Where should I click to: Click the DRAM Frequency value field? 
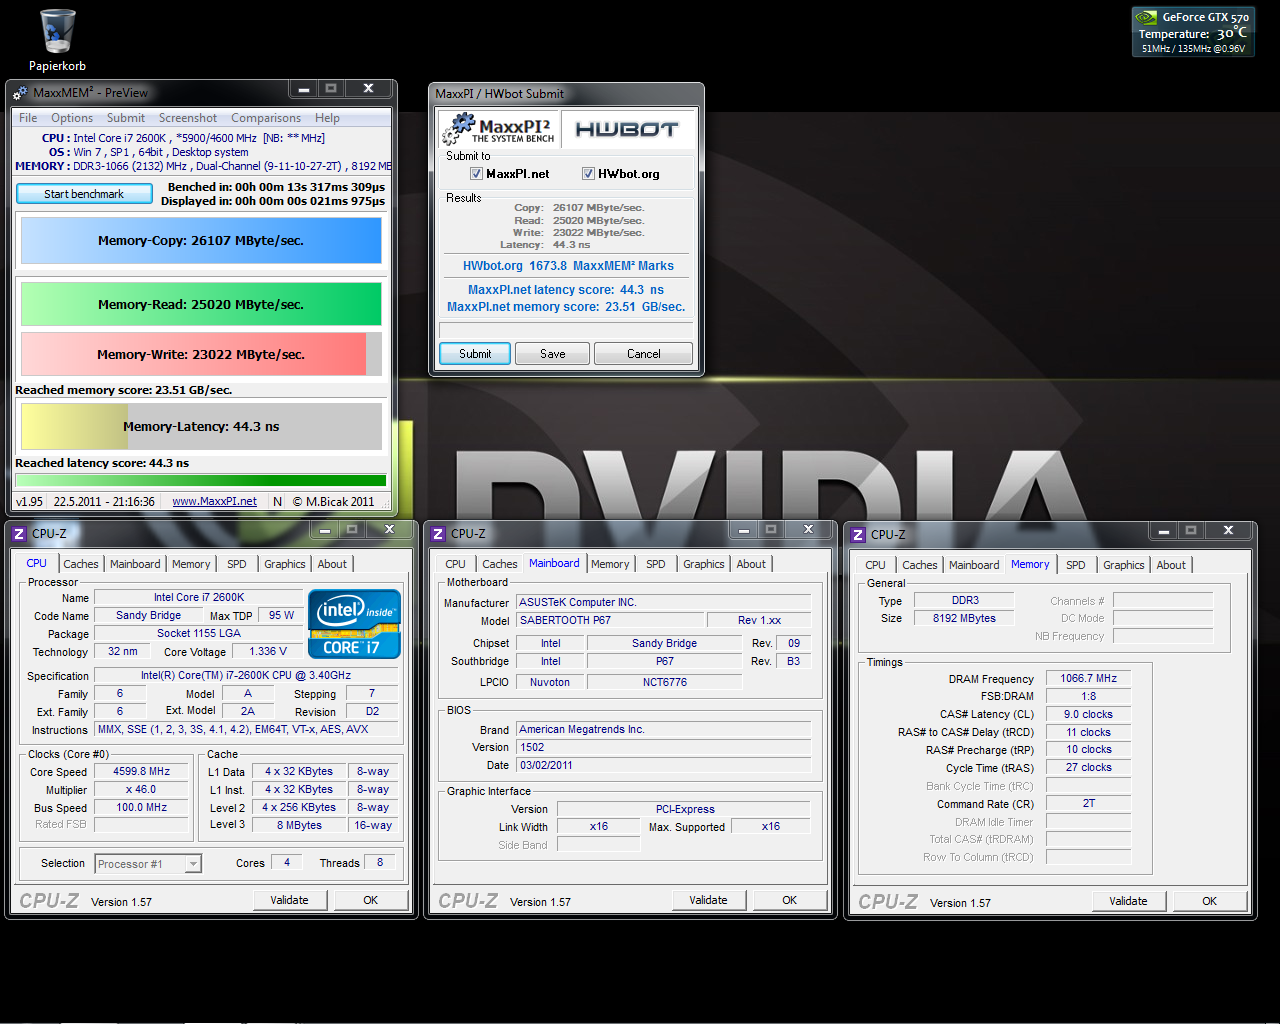[x=1088, y=679]
